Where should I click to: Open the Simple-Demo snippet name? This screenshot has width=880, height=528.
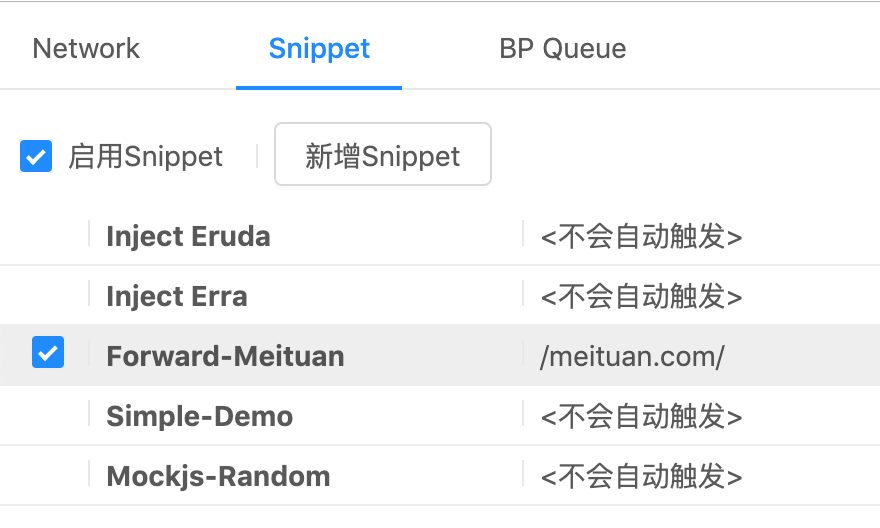(199, 416)
